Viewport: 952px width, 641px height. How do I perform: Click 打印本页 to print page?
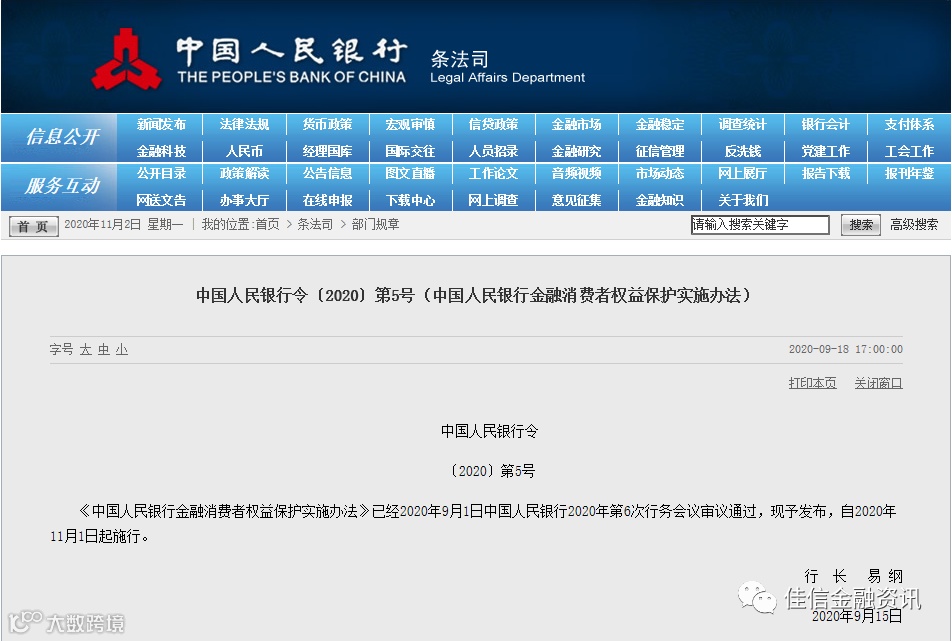pyautogui.click(x=812, y=383)
